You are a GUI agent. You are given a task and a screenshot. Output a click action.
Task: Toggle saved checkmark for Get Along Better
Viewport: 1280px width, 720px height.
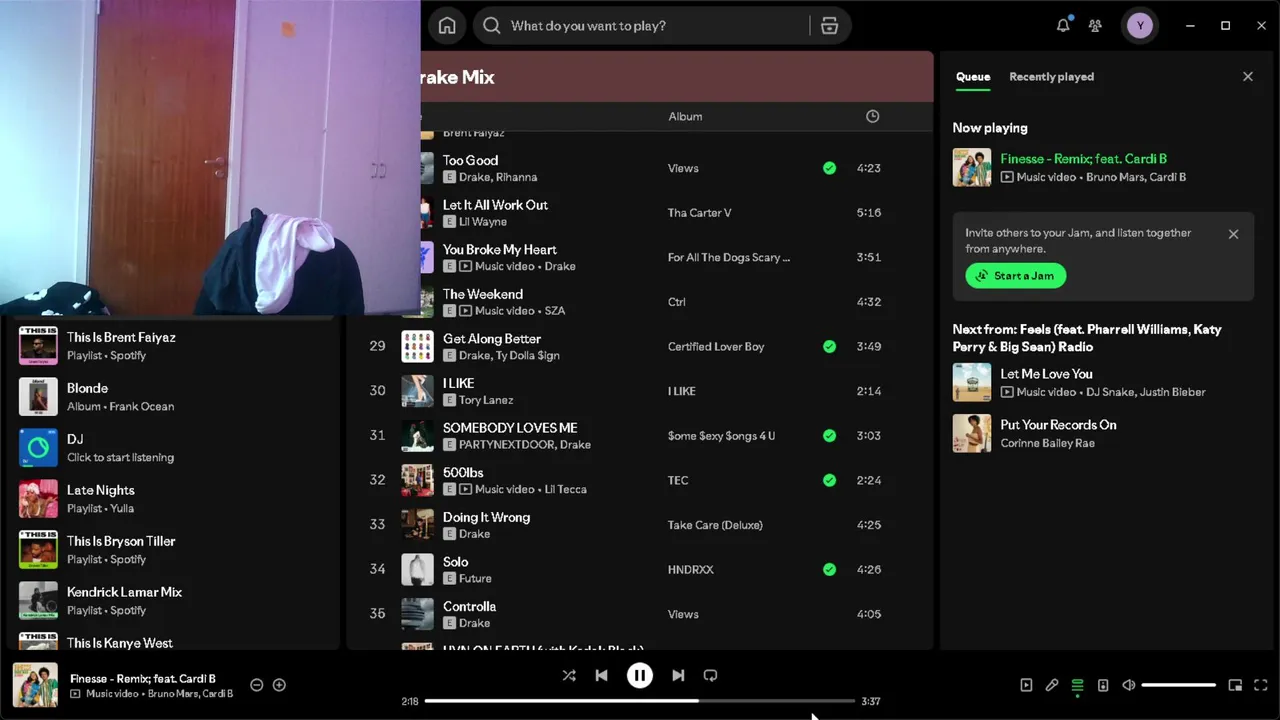tap(829, 346)
